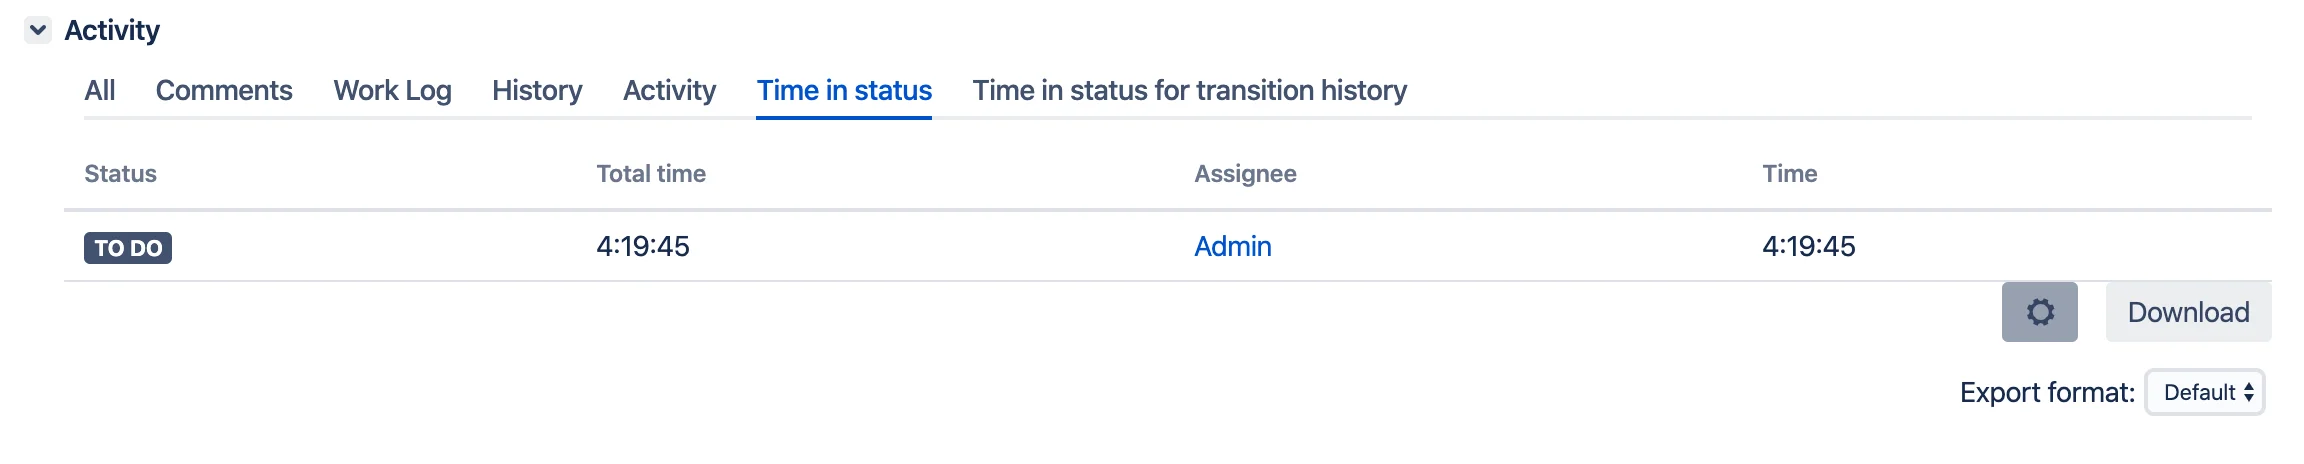Click the Export format label
The image size is (2304, 464).
click(2047, 392)
